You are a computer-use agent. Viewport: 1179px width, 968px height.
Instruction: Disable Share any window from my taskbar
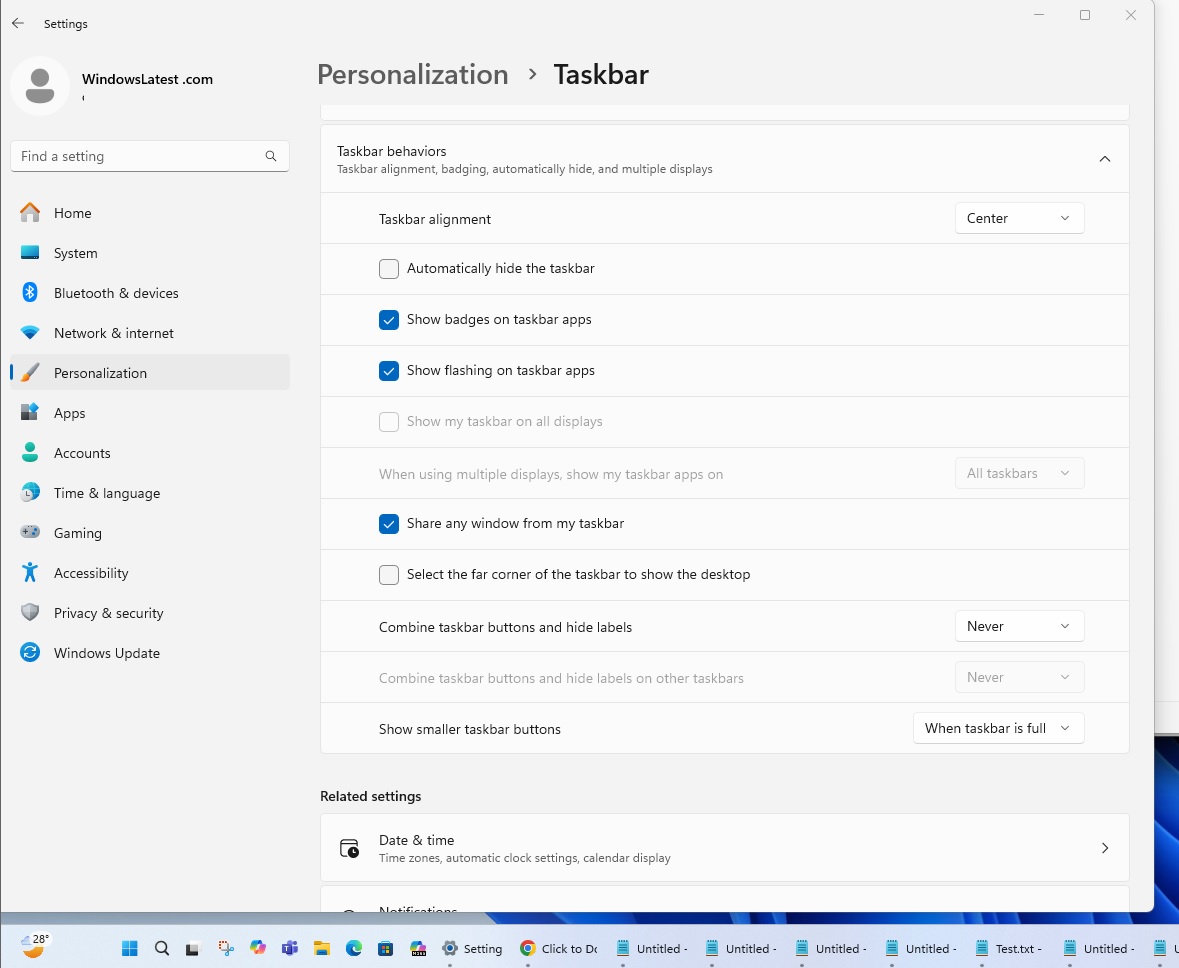(x=389, y=523)
